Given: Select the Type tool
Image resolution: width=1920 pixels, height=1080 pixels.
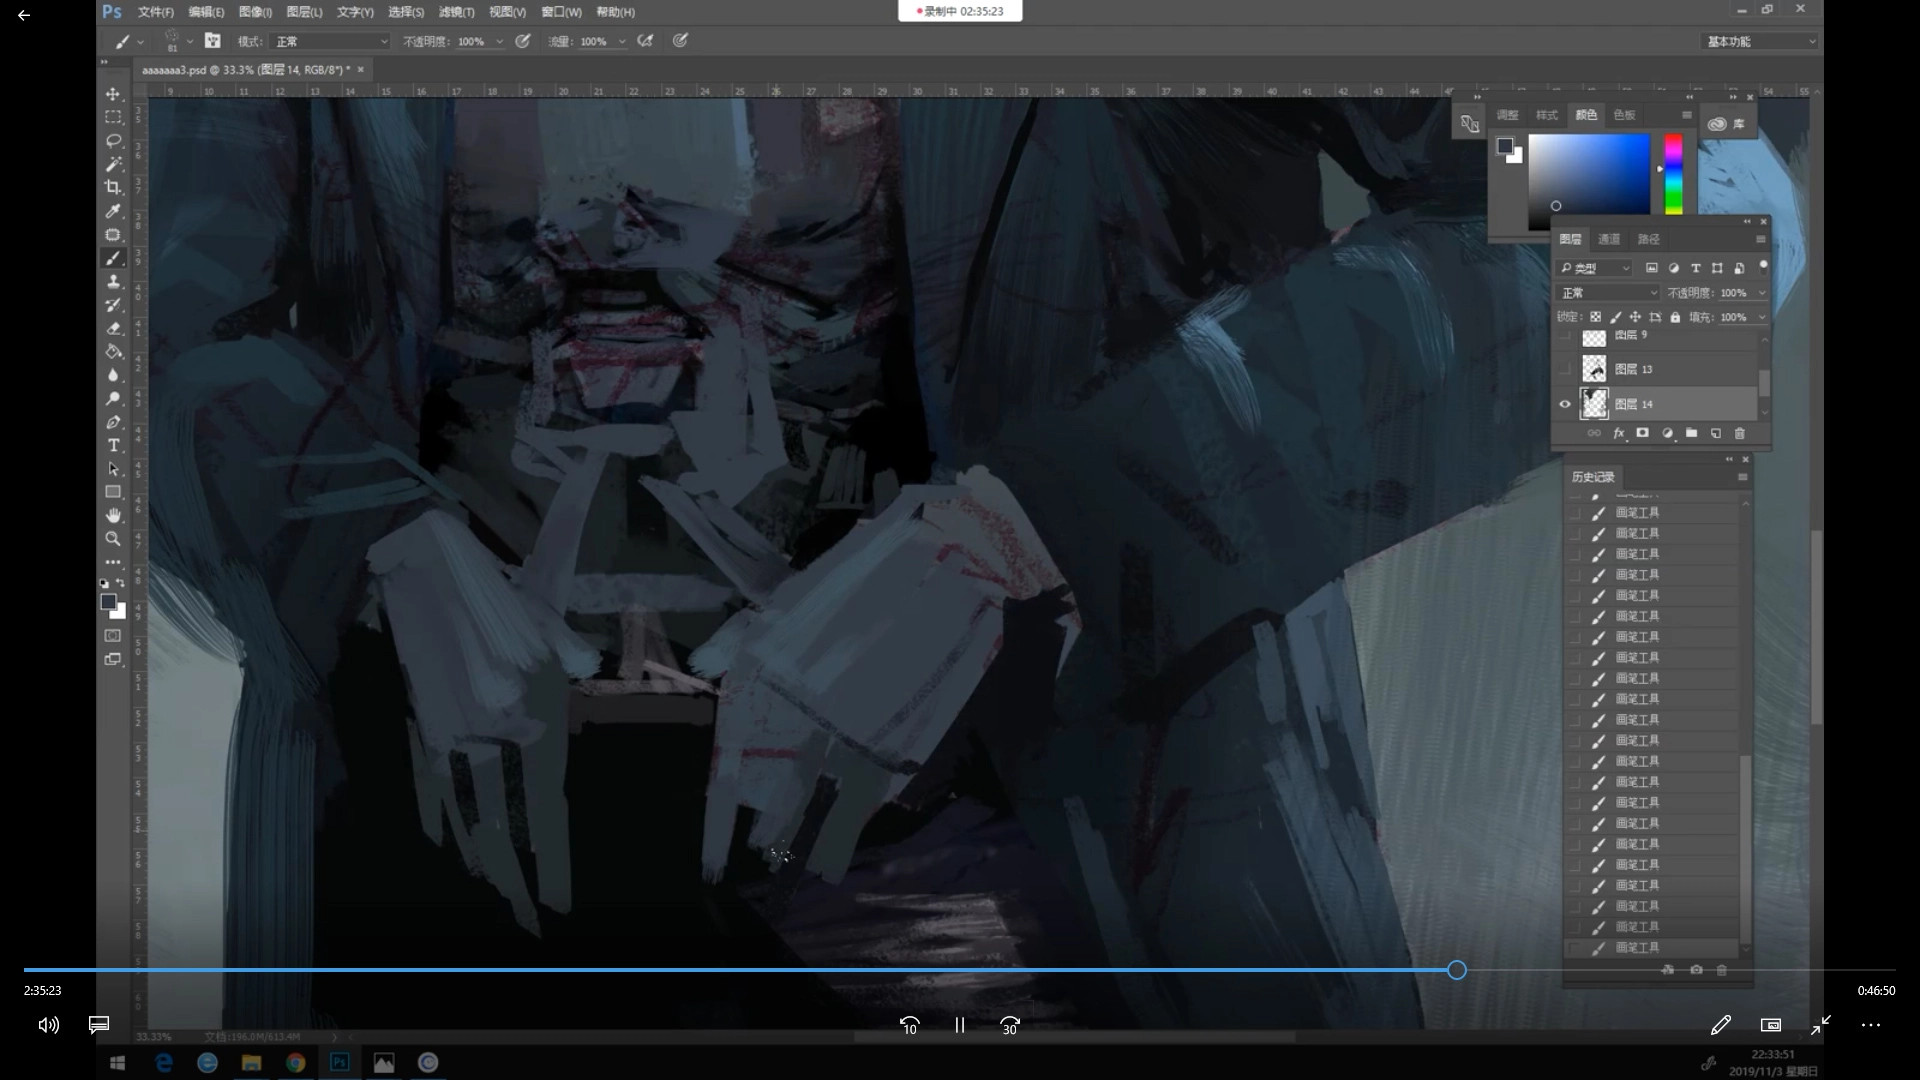Looking at the screenshot, I should click(113, 446).
